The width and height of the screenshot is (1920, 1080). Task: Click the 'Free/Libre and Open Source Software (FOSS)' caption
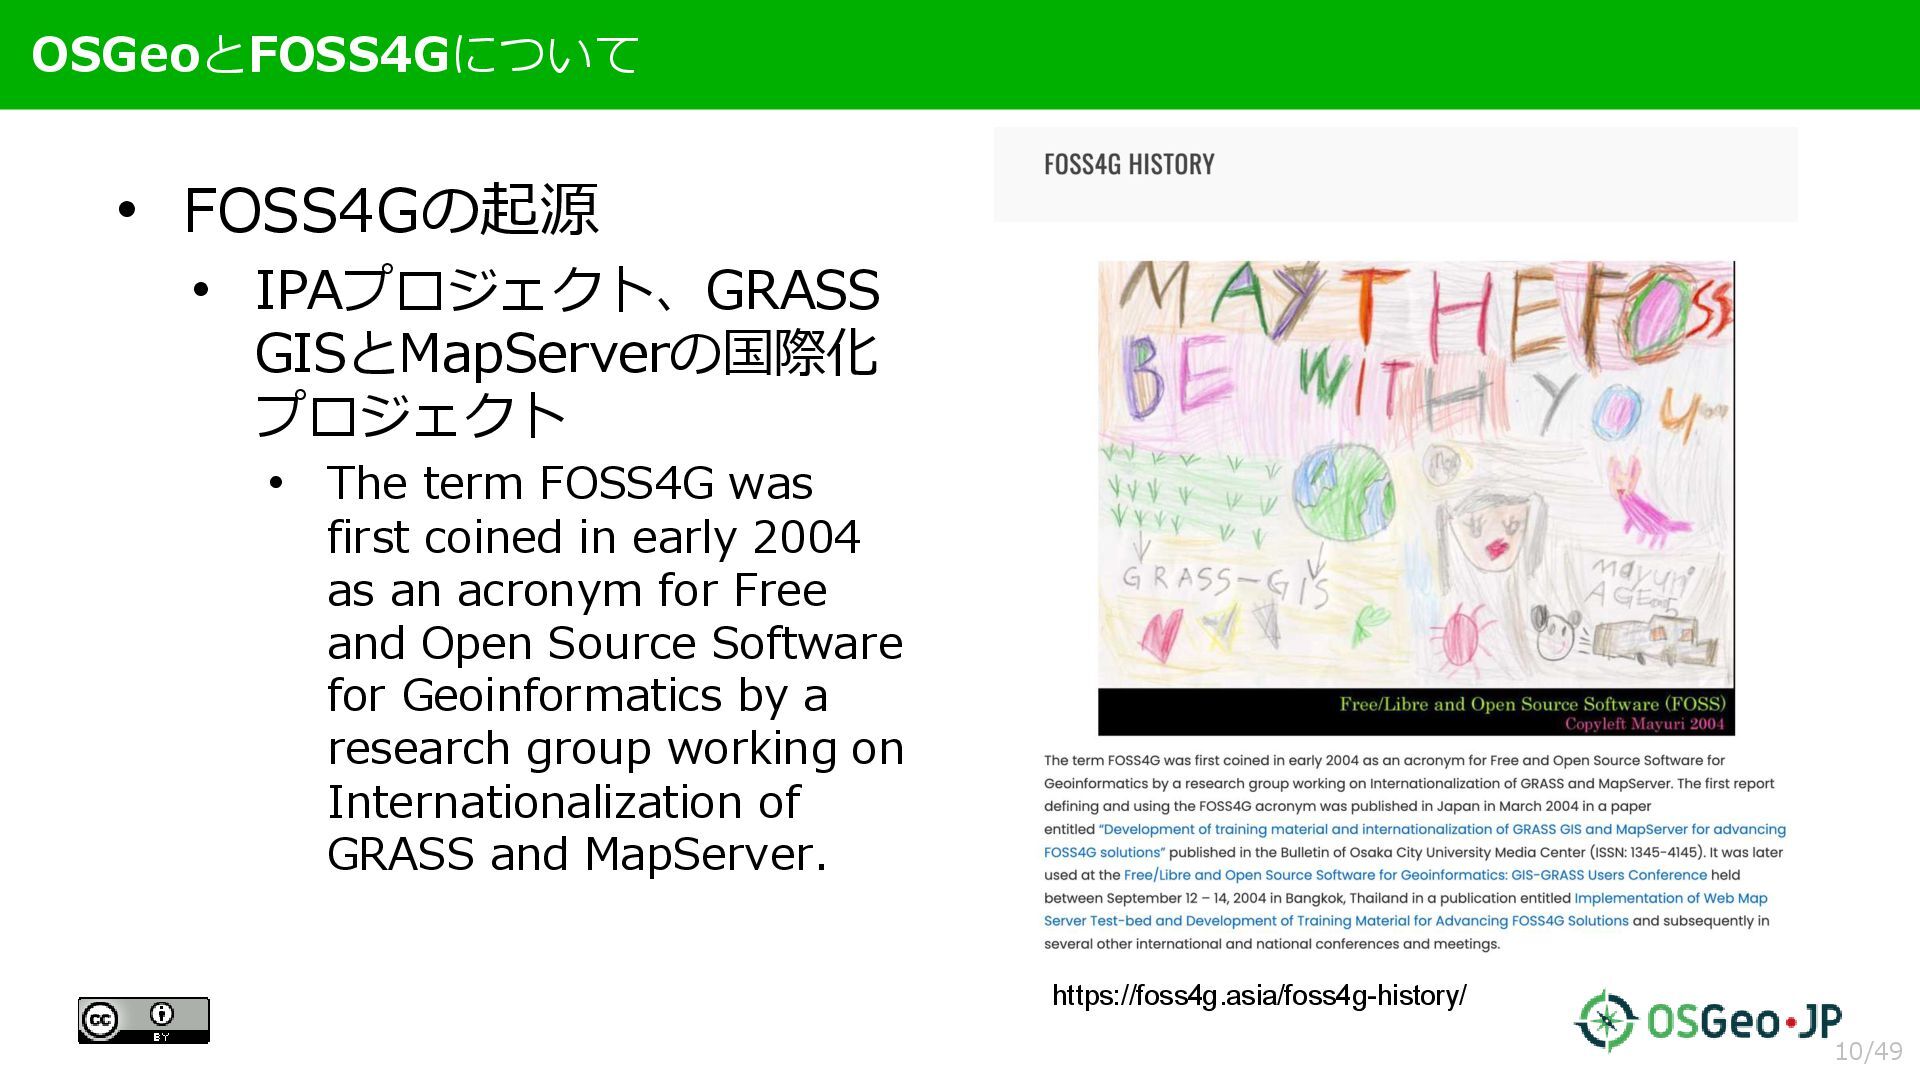click(1532, 704)
